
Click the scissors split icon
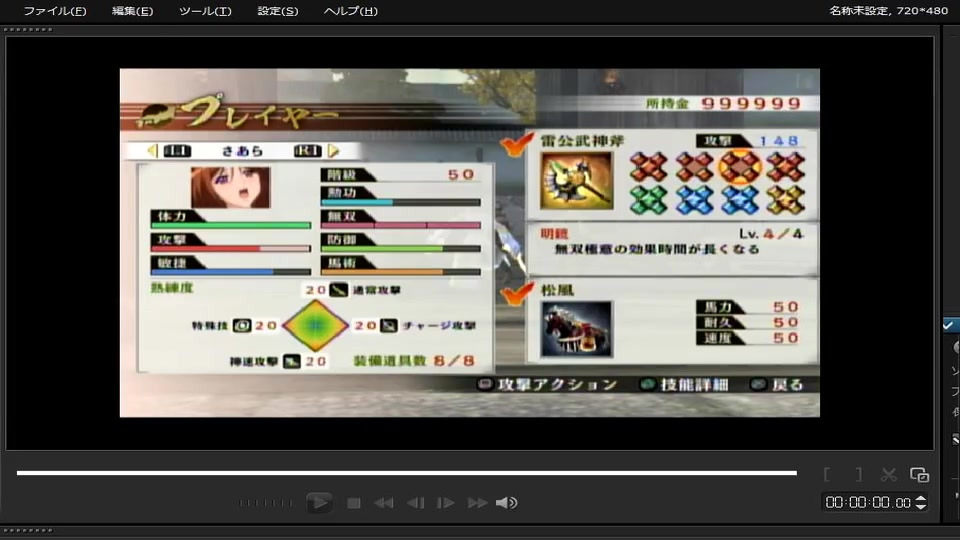coord(888,474)
